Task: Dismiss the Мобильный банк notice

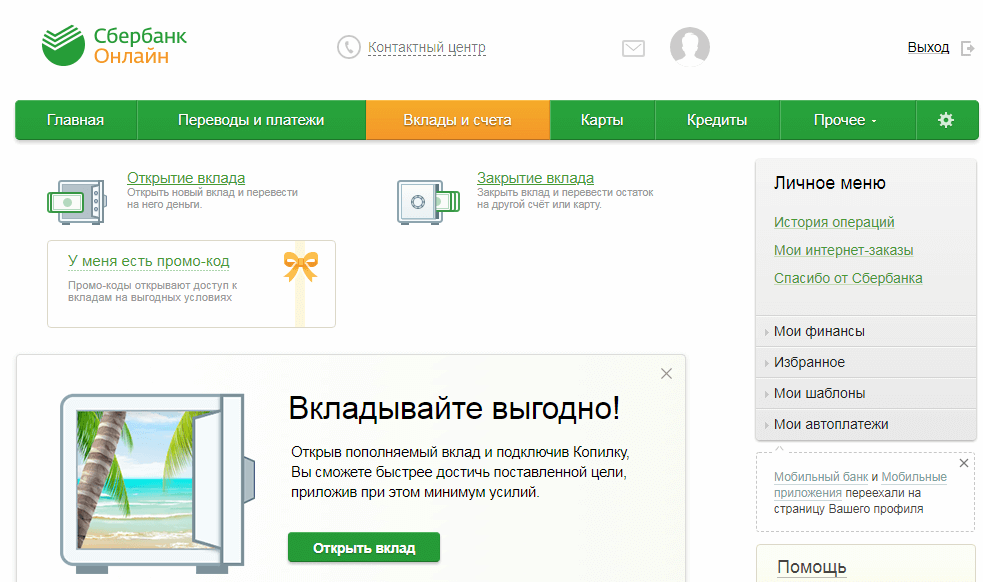Action: [x=964, y=463]
